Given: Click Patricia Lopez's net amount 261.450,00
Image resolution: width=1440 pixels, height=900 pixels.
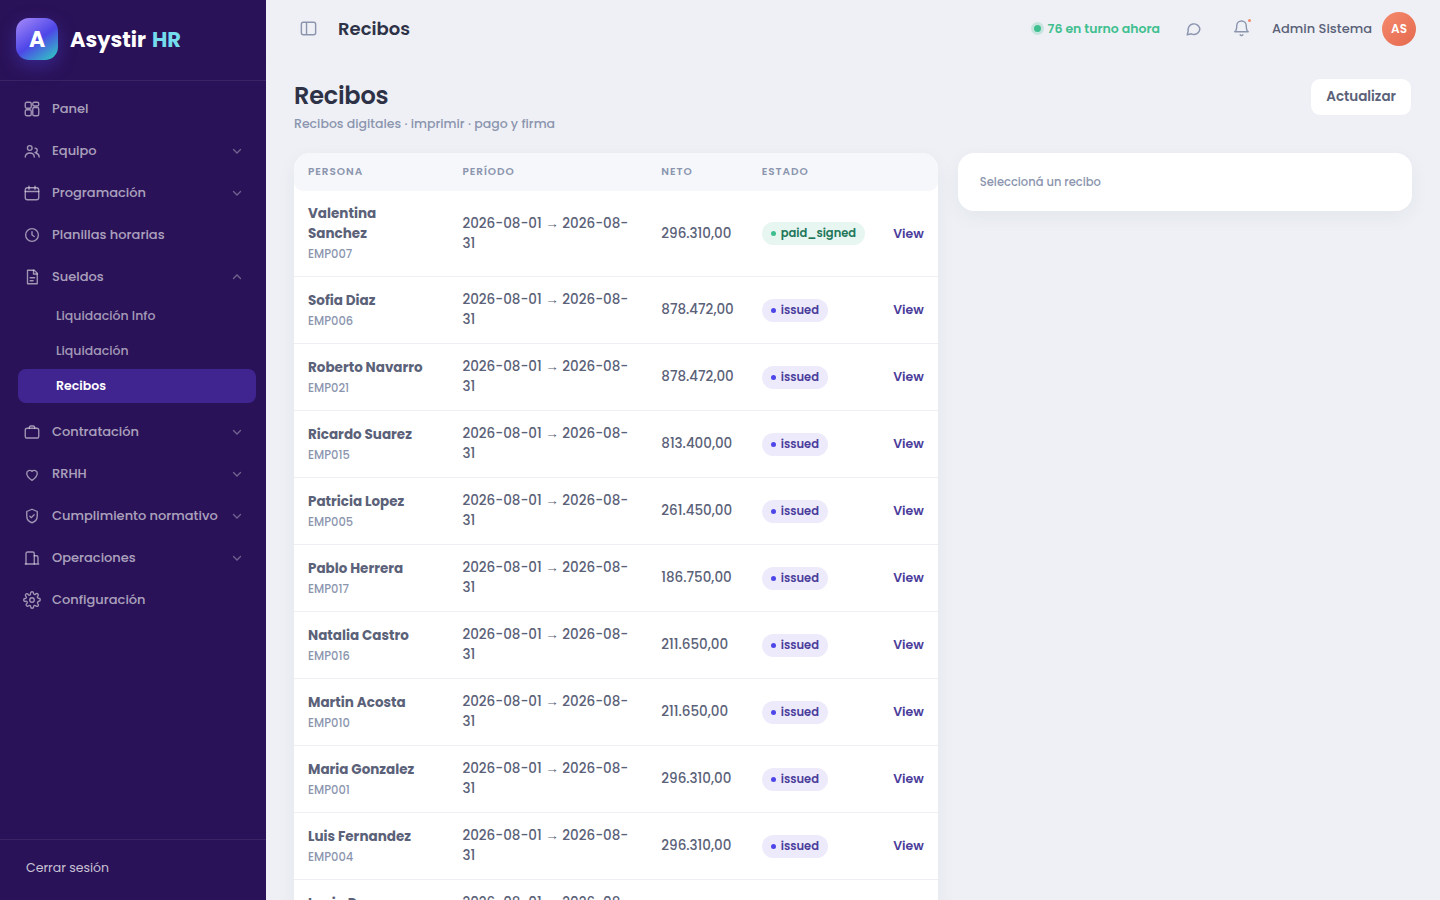Looking at the screenshot, I should pos(696,510).
